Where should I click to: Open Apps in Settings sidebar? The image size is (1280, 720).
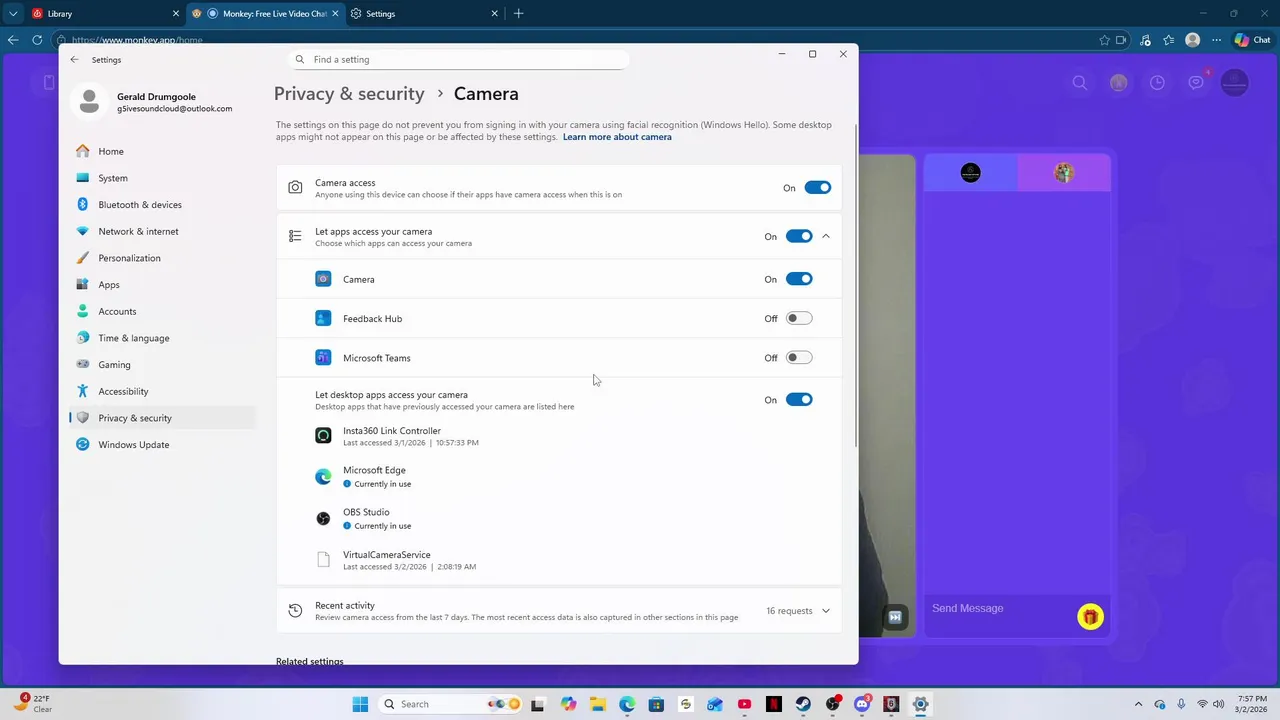pyautogui.click(x=109, y=284)
